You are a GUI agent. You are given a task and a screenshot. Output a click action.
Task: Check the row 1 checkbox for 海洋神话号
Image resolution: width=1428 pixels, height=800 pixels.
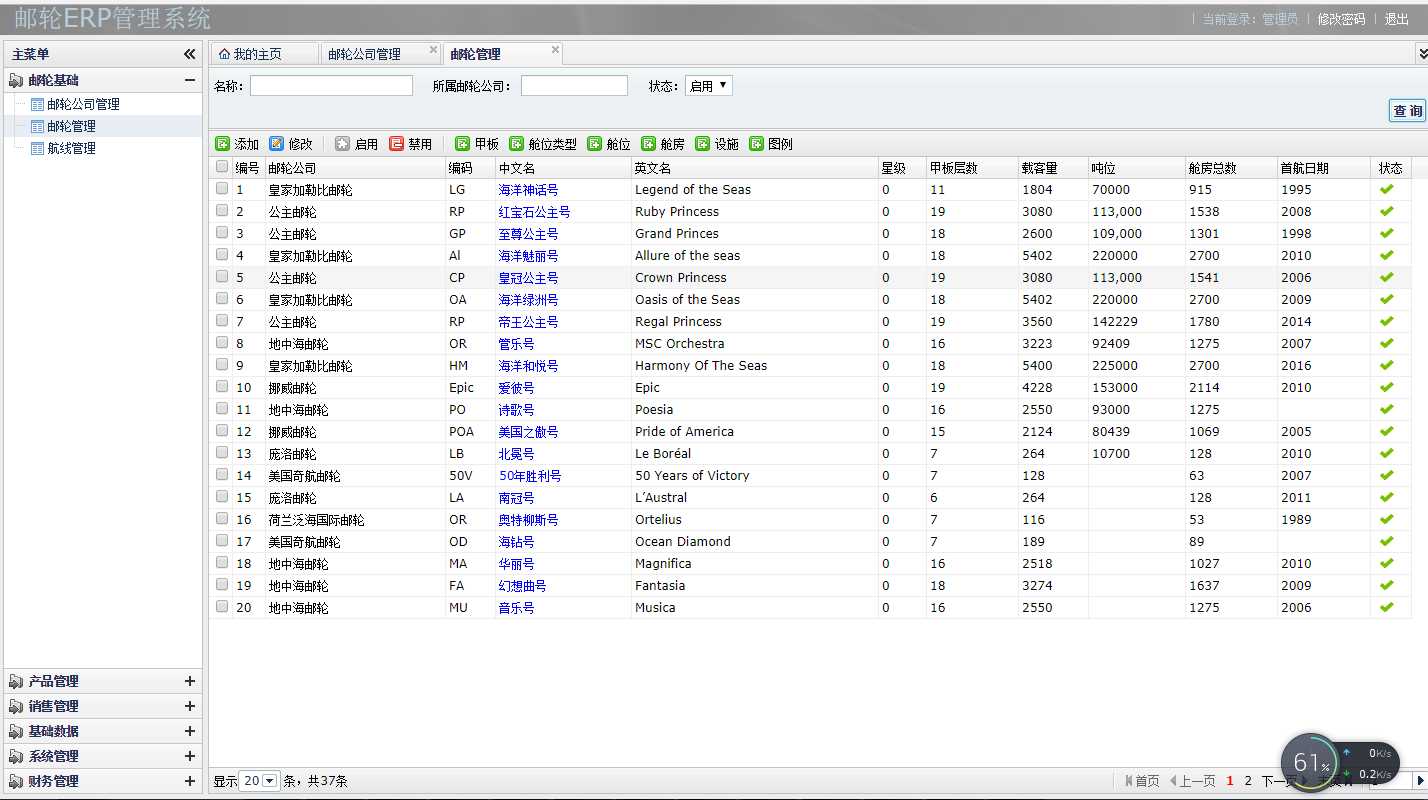coord(222,188)
